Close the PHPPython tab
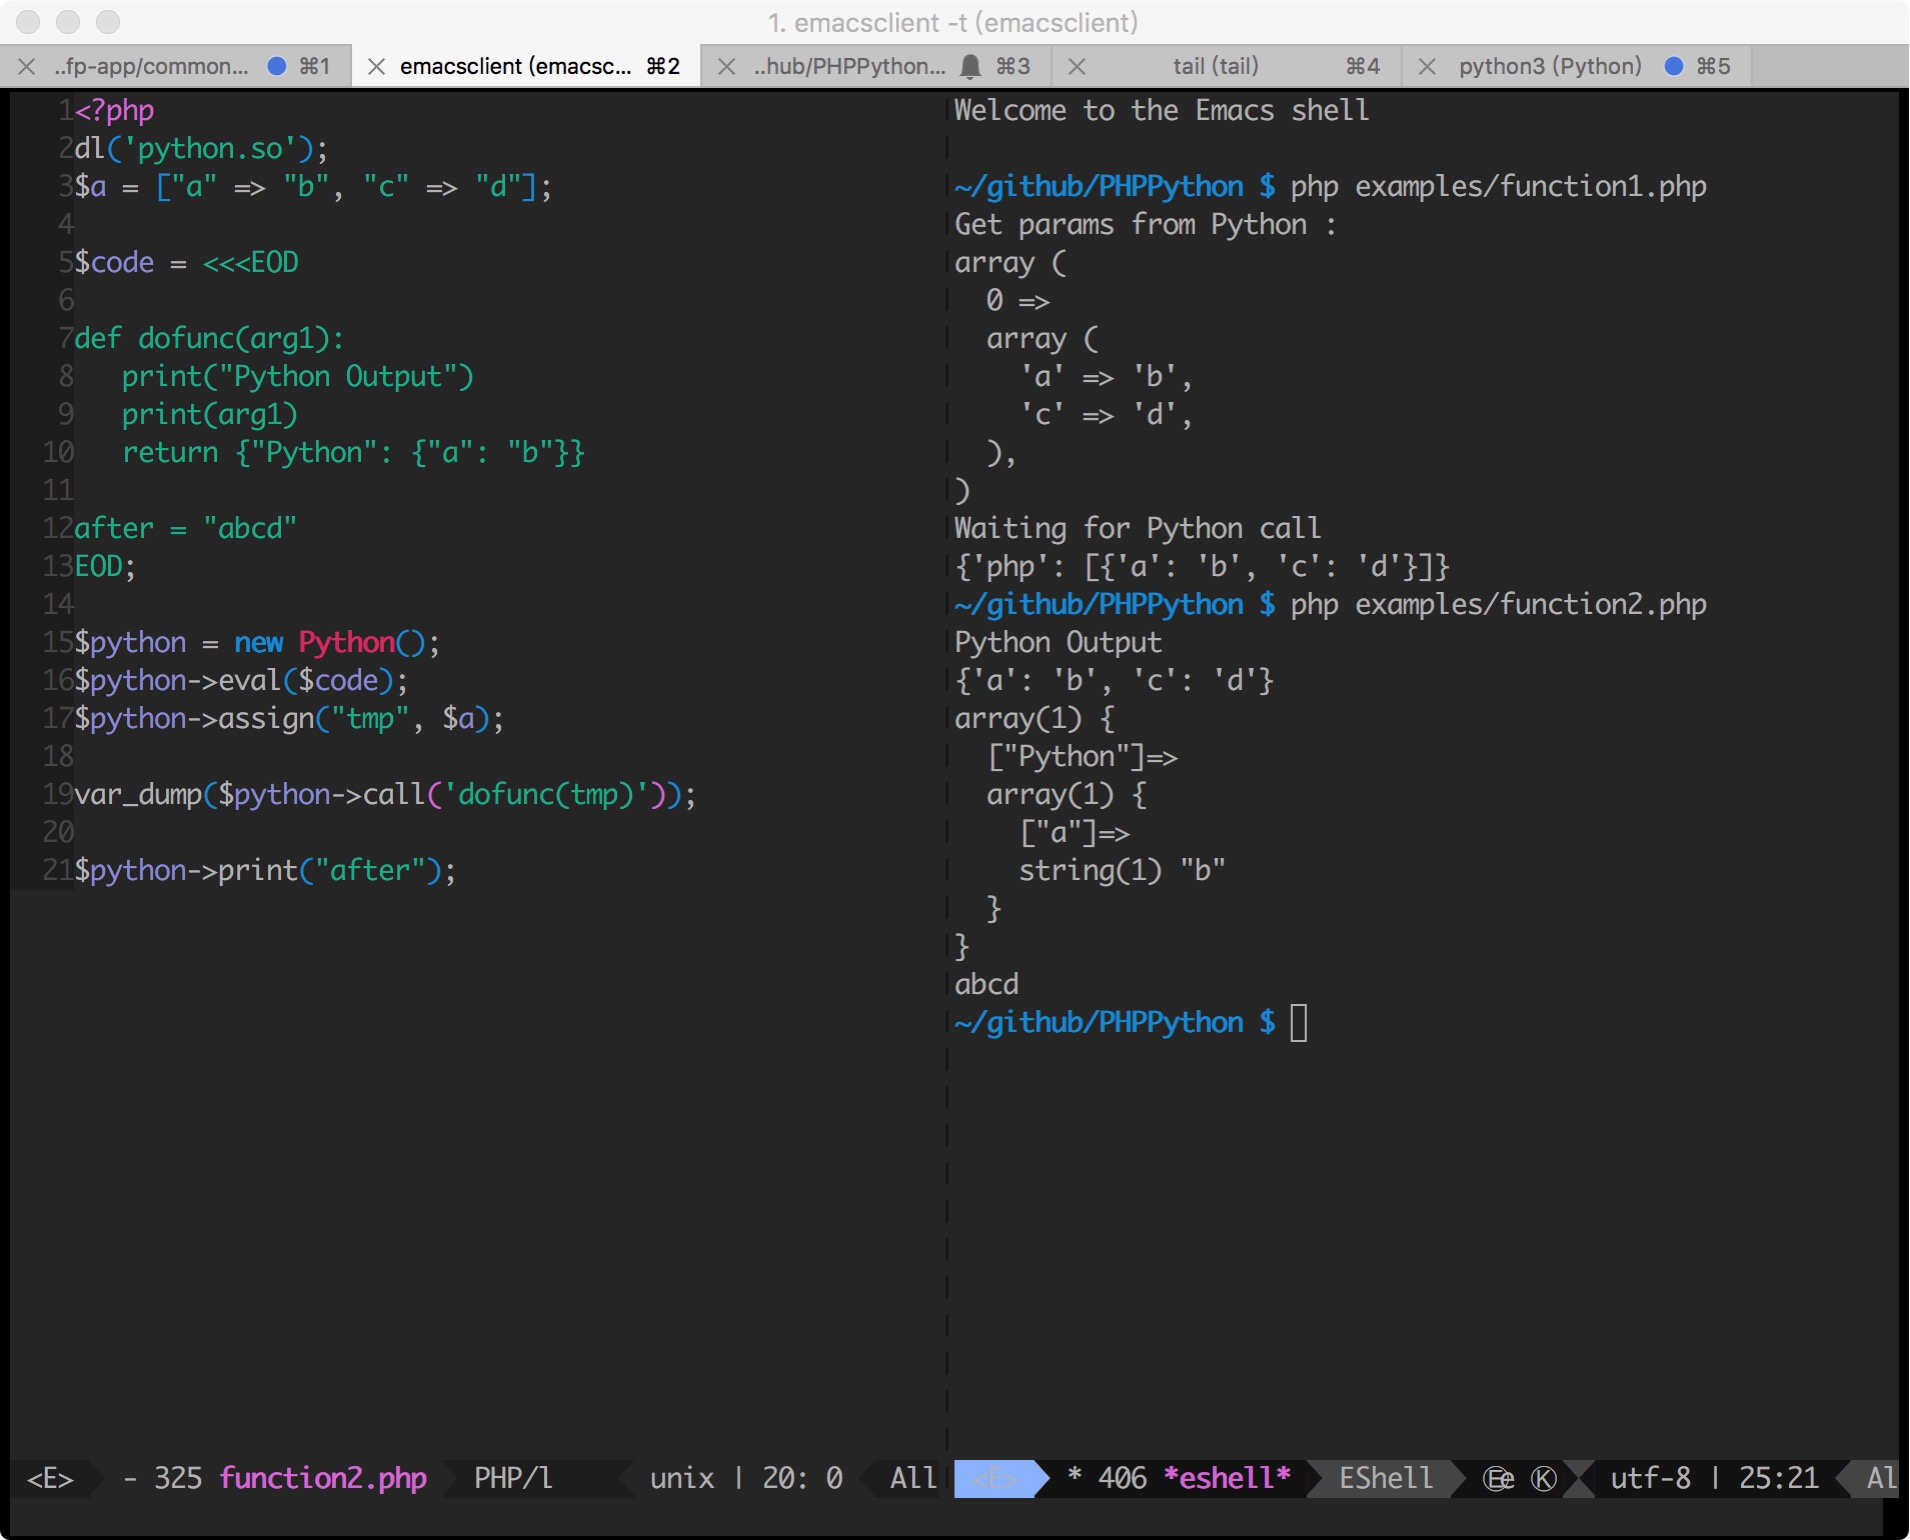Screen dimensions: 1910x1540 [x=726, y=66]
